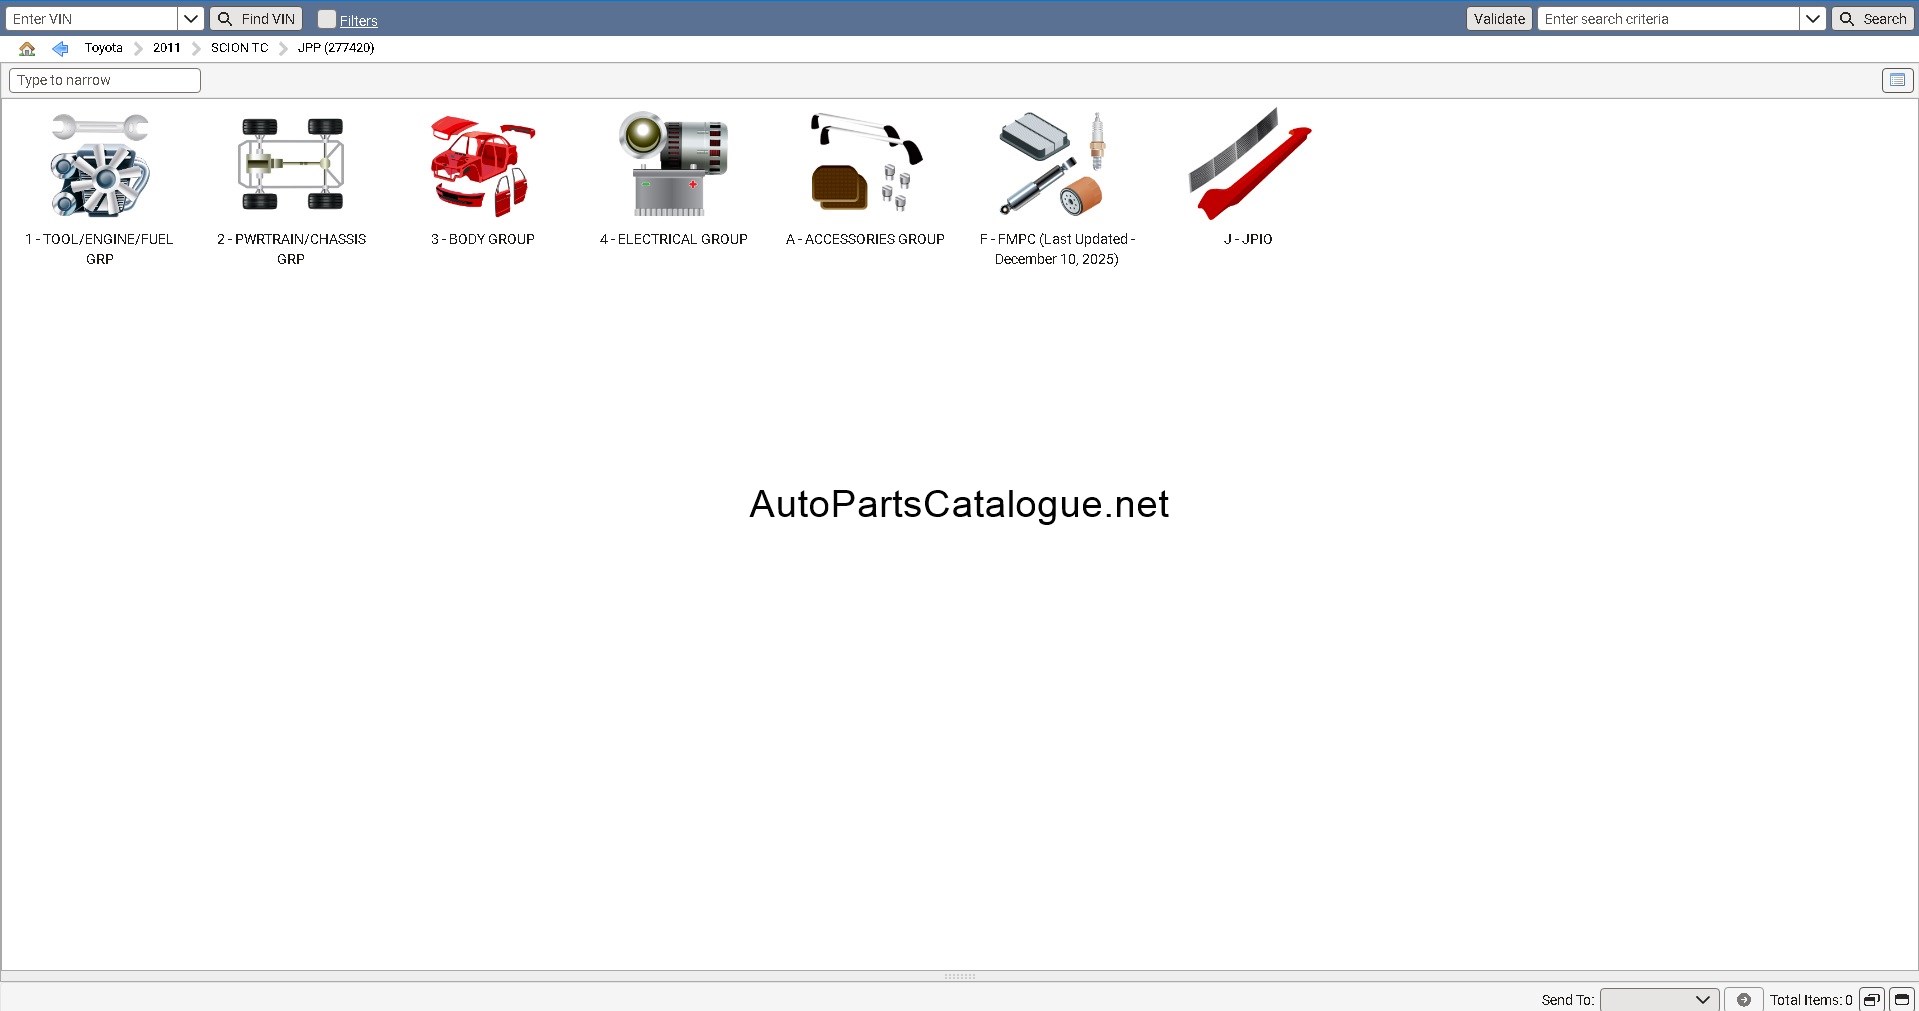This screenshot has height=1011, width=1919.
Task: Open the Electrical Group alternator icon
Action: pos(673,164)
